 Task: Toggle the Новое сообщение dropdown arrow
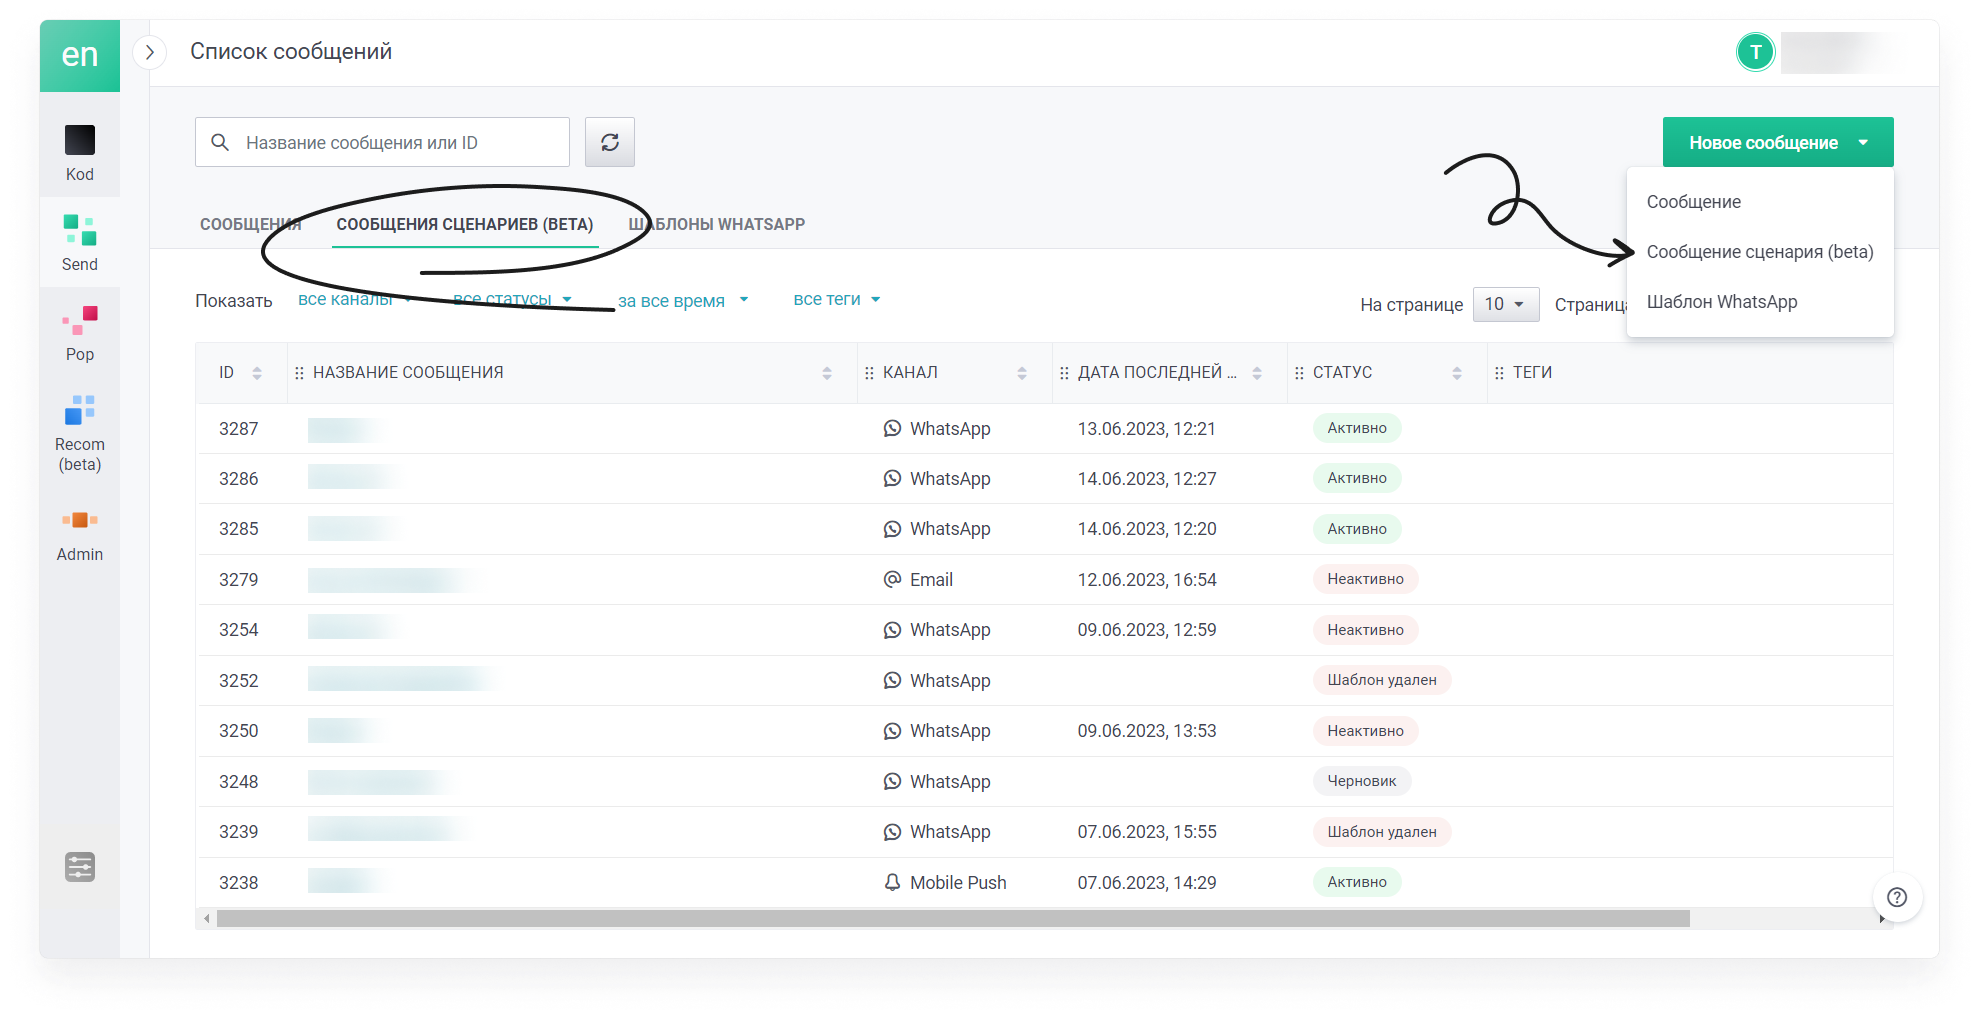pyautogui.click(x=1863, y=142)
